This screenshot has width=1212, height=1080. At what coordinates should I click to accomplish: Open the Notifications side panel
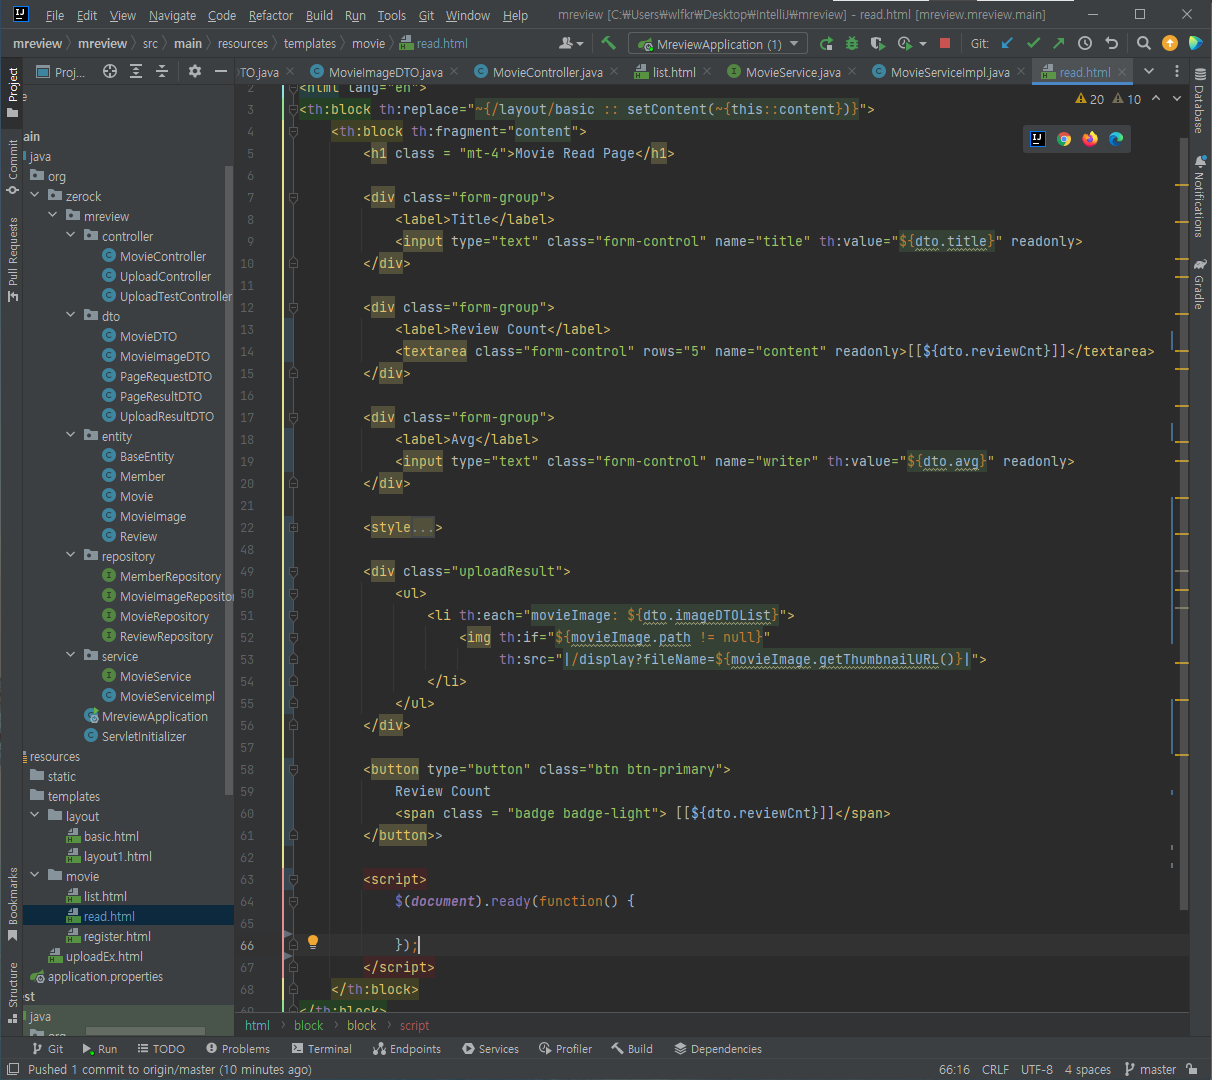pyautogui.click(x=1199, y=196)
